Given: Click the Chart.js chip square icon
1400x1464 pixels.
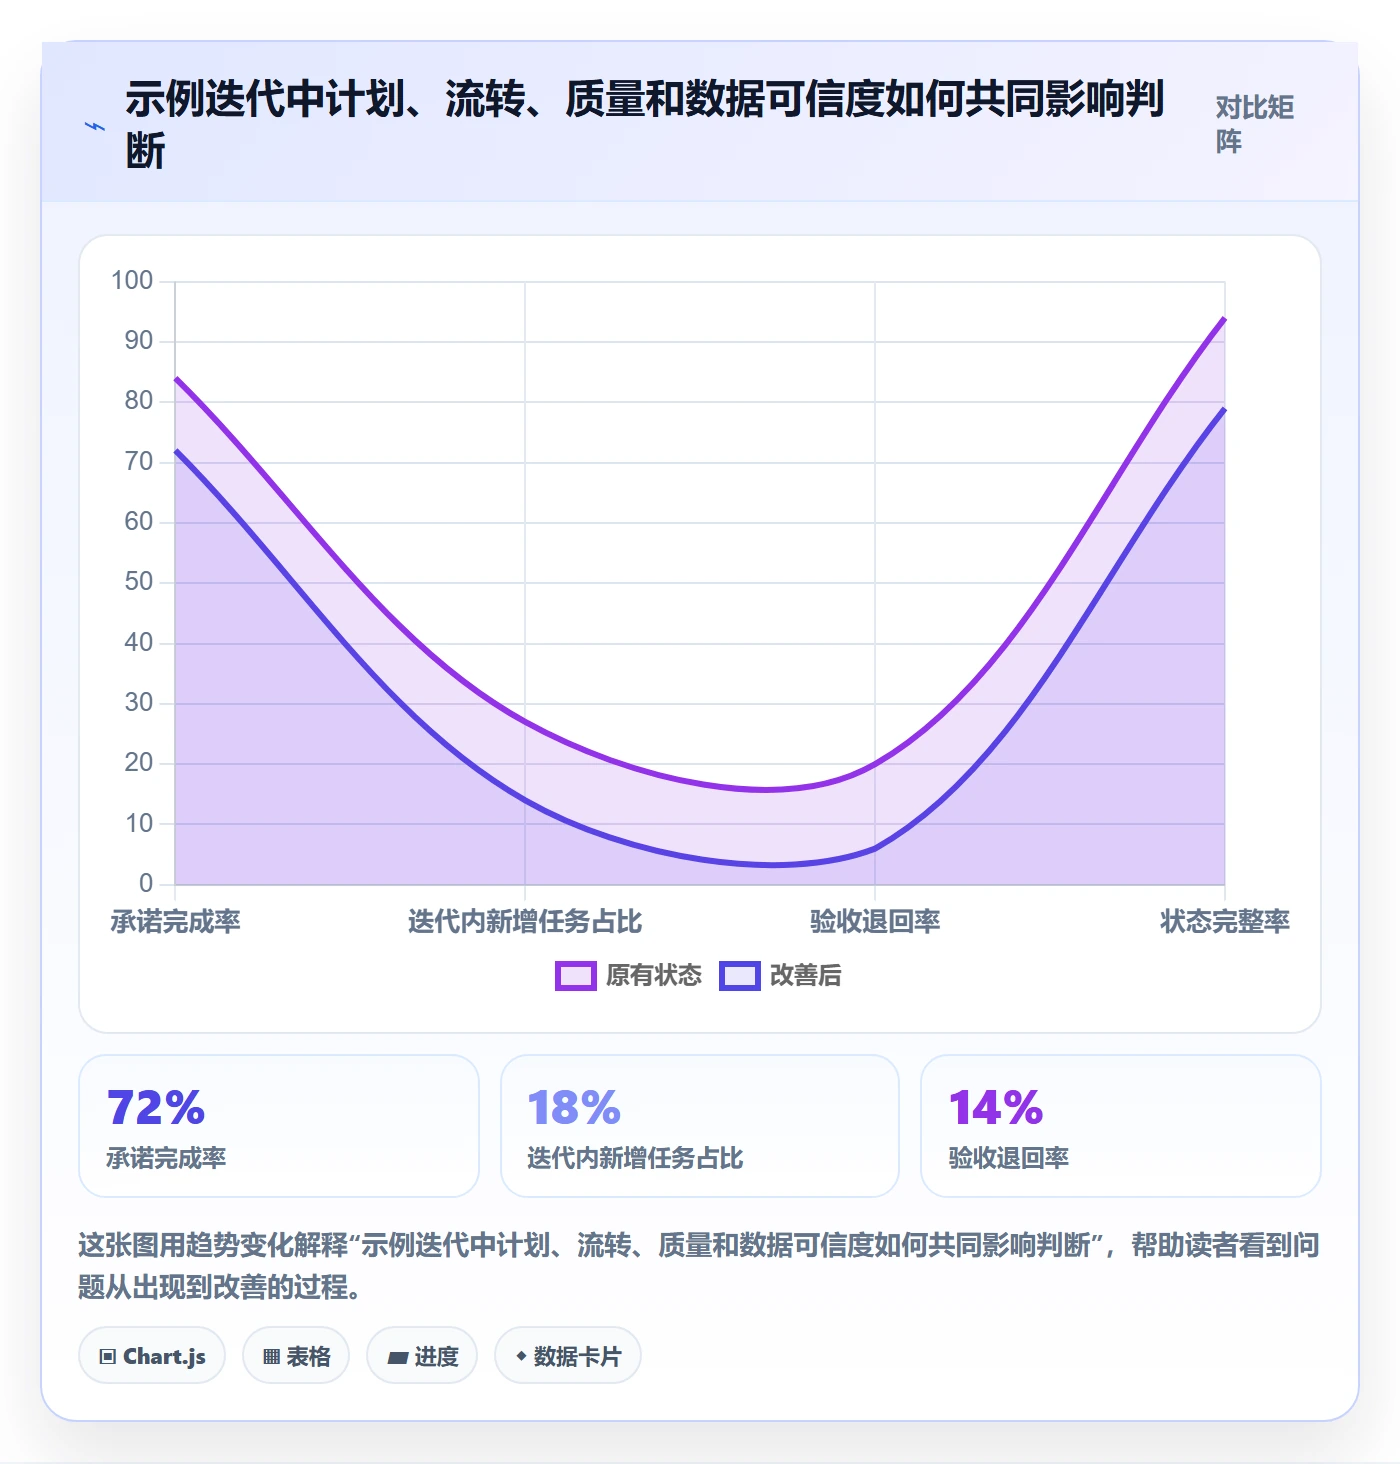Looking at the screenshot, I should point(108,1357).
